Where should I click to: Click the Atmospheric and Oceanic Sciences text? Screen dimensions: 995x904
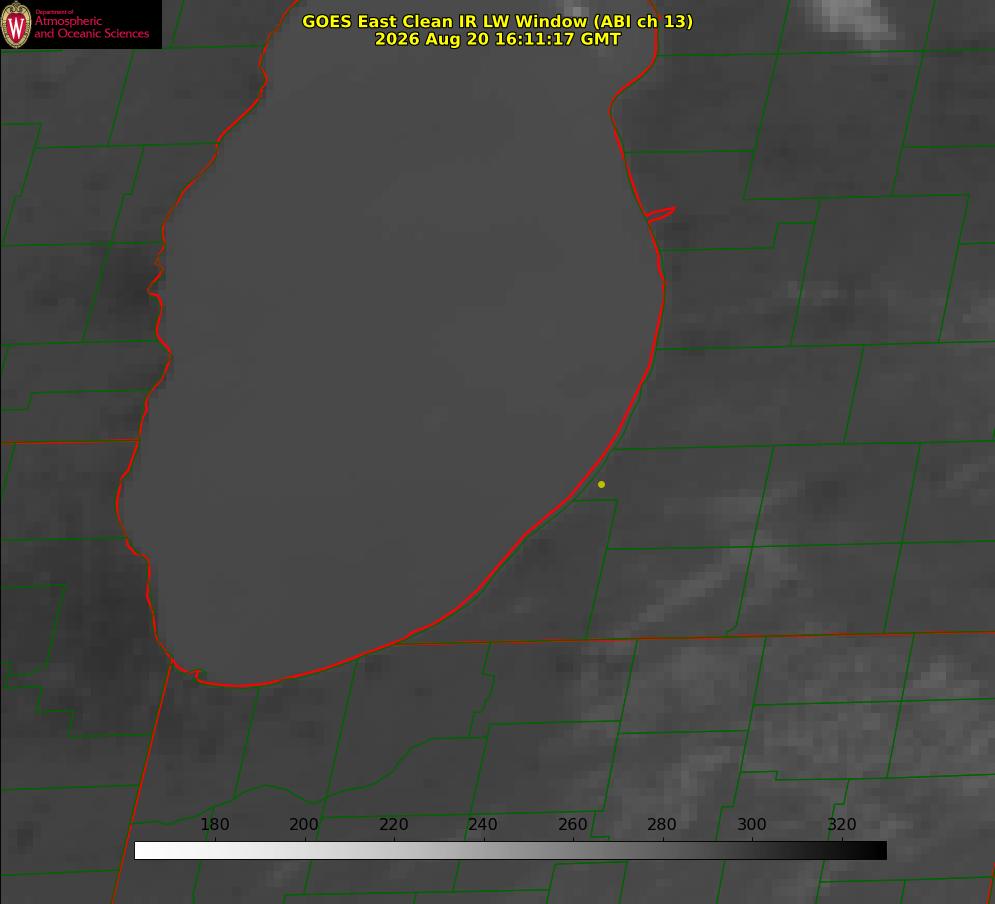91,27
